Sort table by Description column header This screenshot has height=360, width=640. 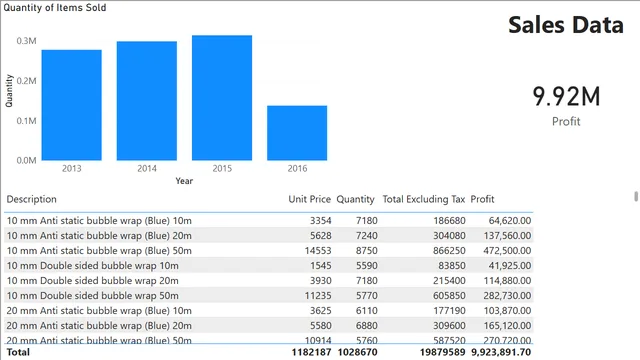click(31, 199)
